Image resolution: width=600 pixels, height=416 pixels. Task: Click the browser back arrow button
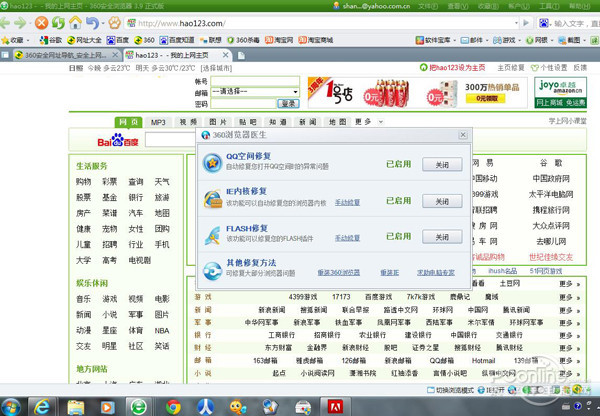click(x=9, y=22)
